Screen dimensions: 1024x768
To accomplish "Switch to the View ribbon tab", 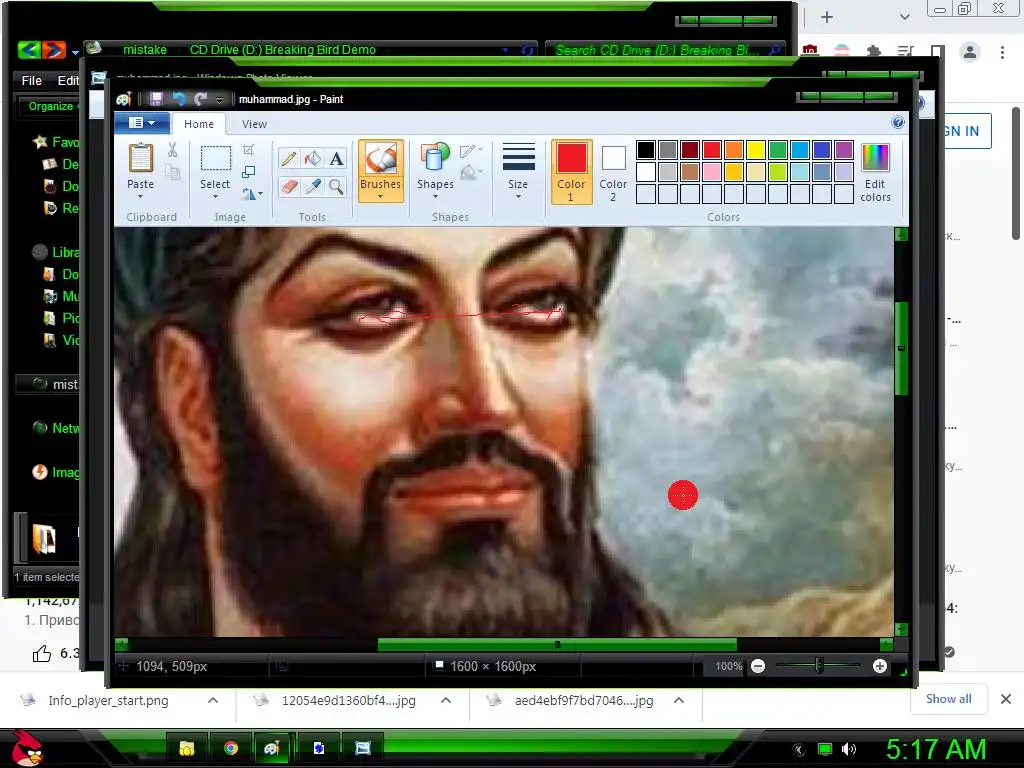I will (254, 123).
